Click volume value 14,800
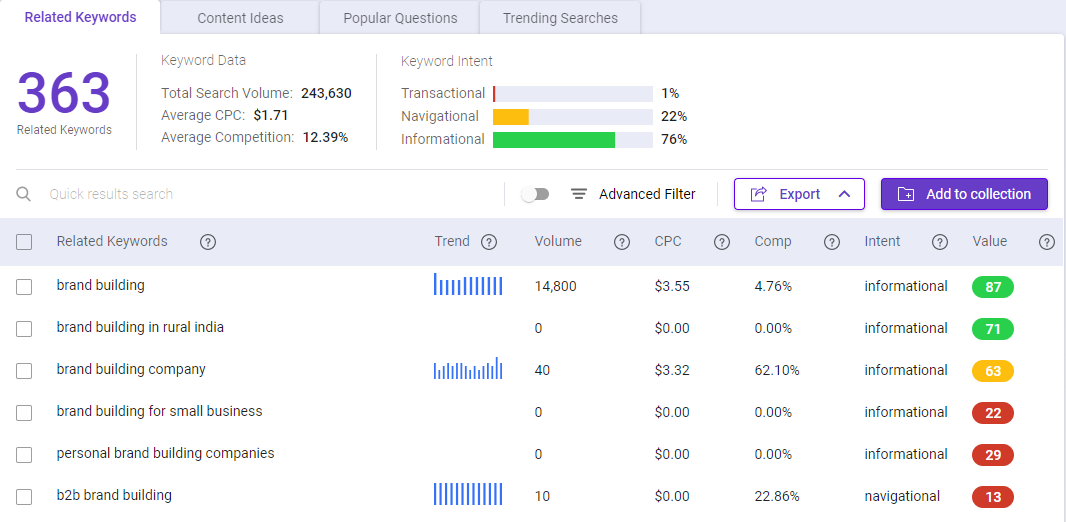 [555, 287]
